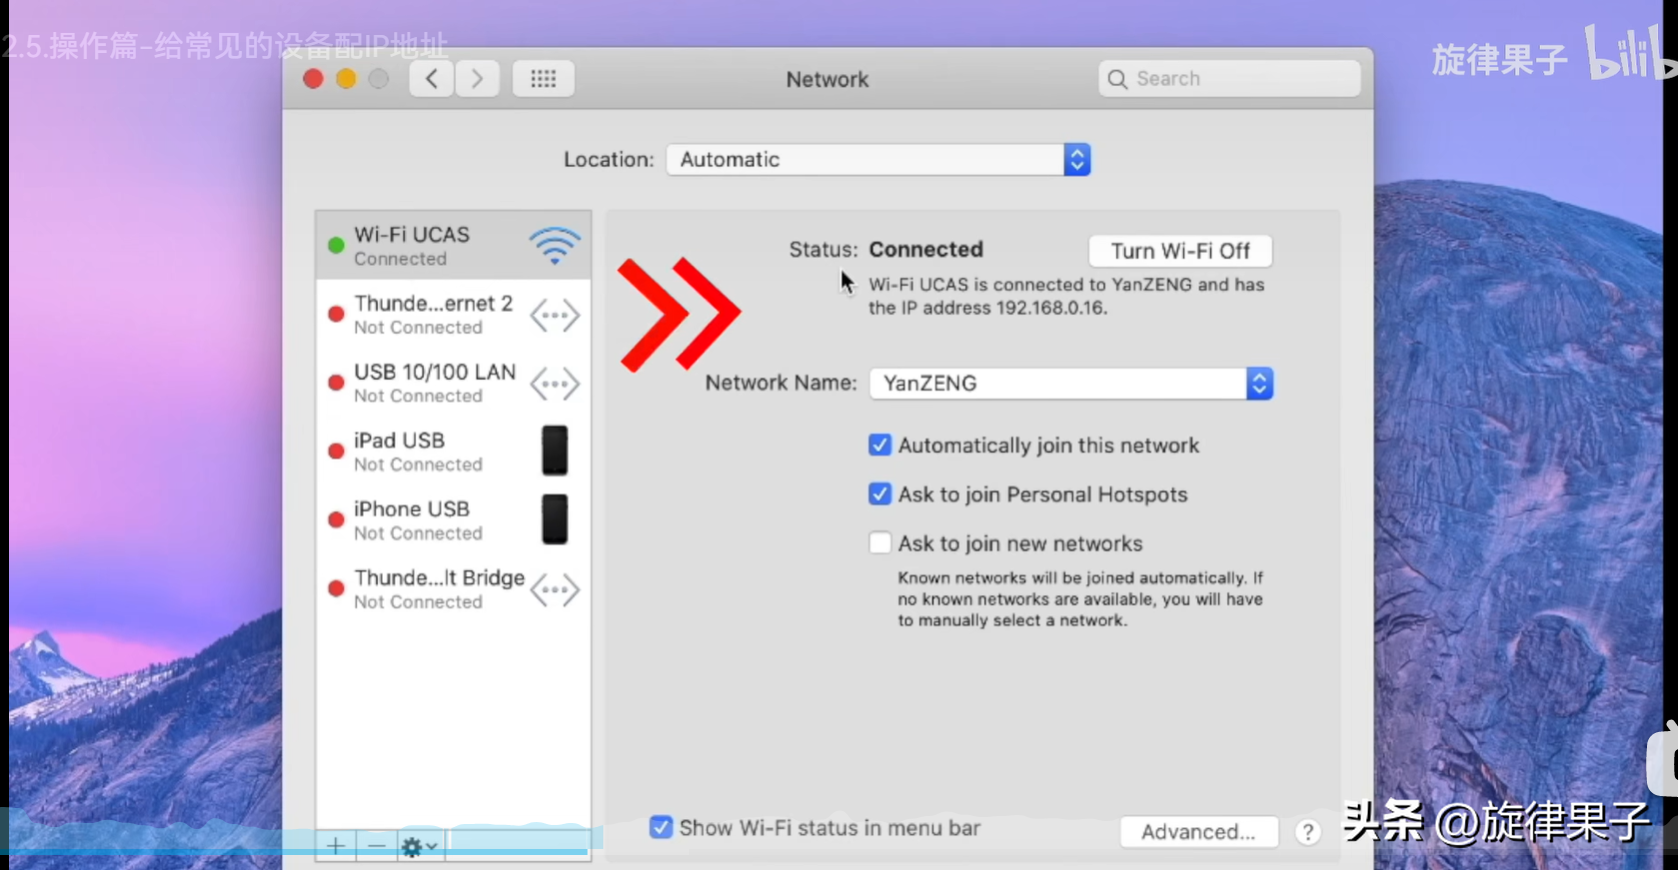Uncheck Ask to join Personal Hotspots
Viewport: 1678px width, 870px height.
pos(880,494)
